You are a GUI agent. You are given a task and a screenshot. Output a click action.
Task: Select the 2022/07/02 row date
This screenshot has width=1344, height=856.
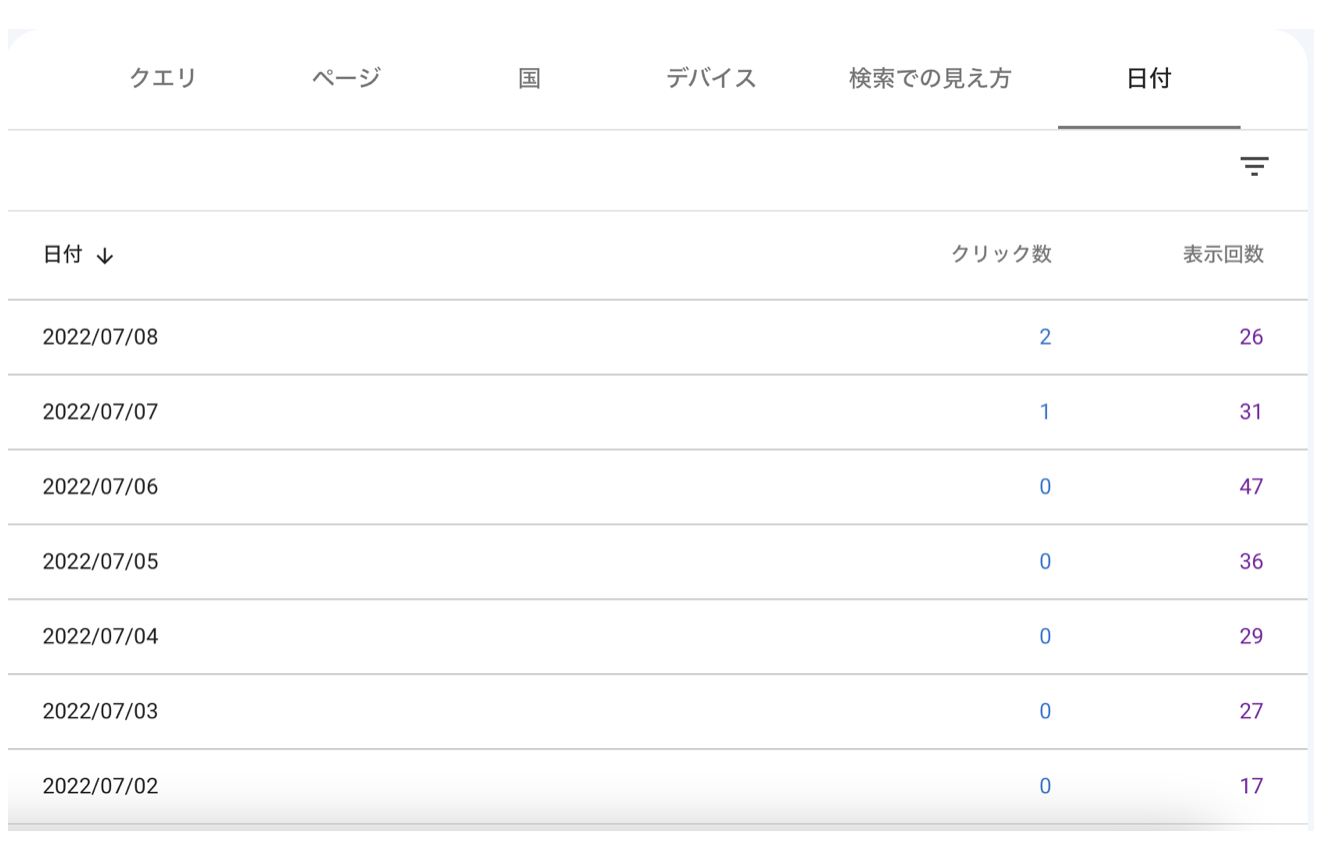[100, 786]
